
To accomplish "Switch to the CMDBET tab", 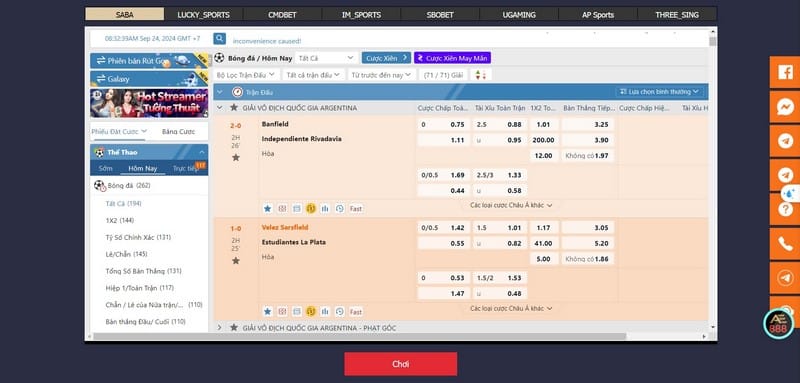I will tap(282, 14).
